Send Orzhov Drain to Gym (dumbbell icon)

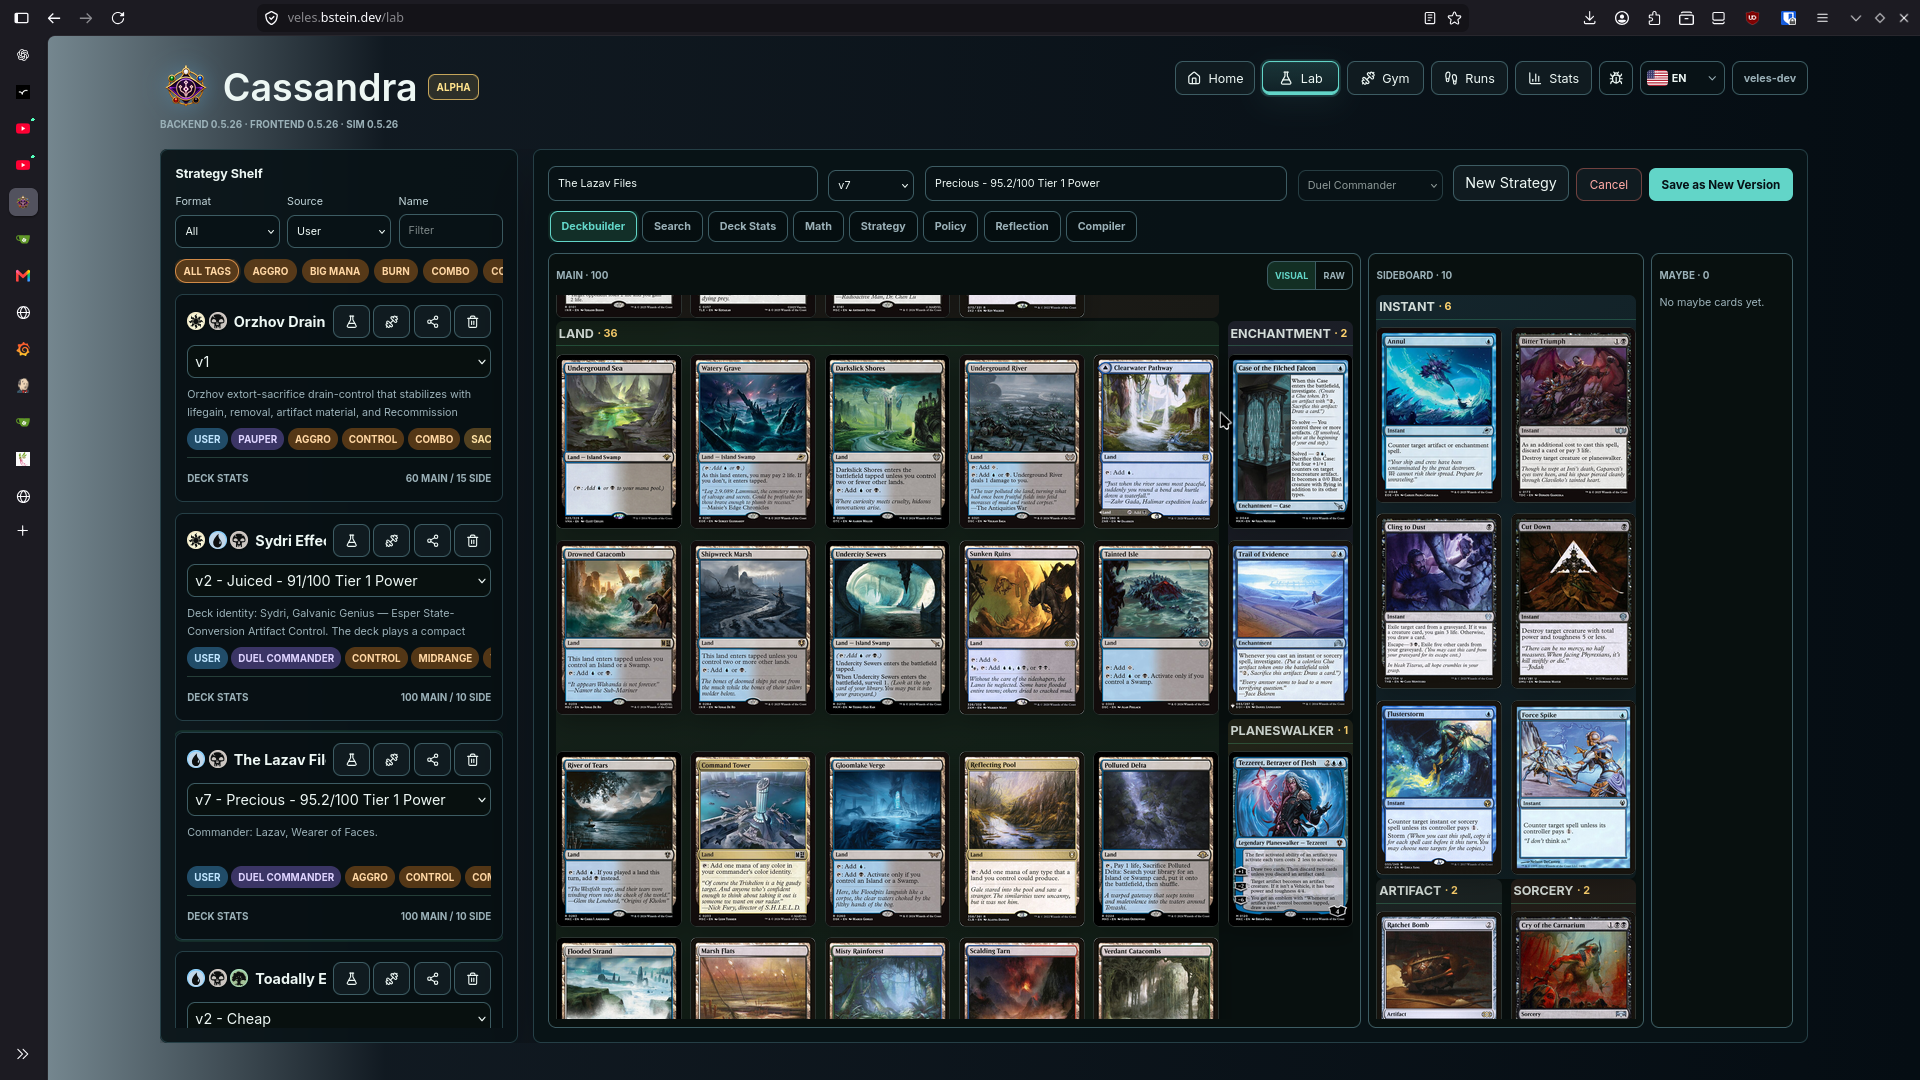pyautogui.click(x=392, y=322)
